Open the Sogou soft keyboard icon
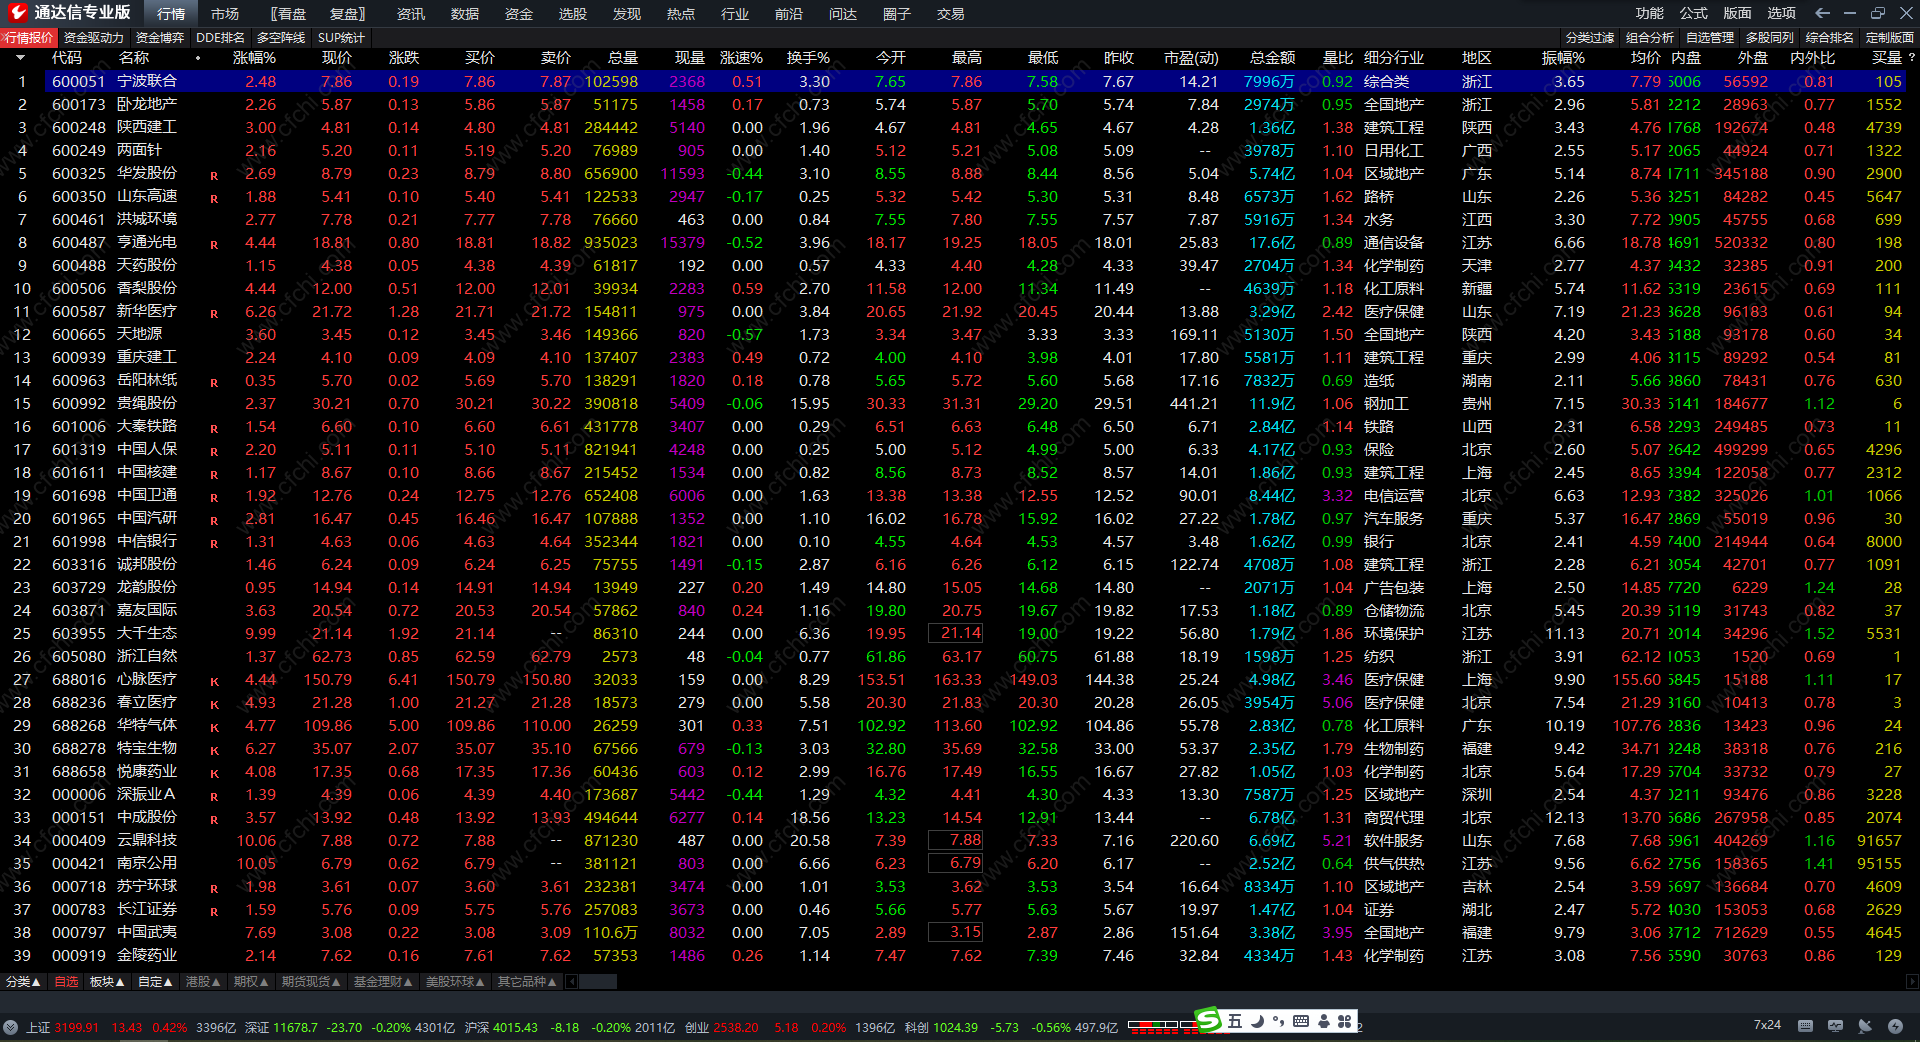The image size is (1920, 1042). click(1301, 1021)
